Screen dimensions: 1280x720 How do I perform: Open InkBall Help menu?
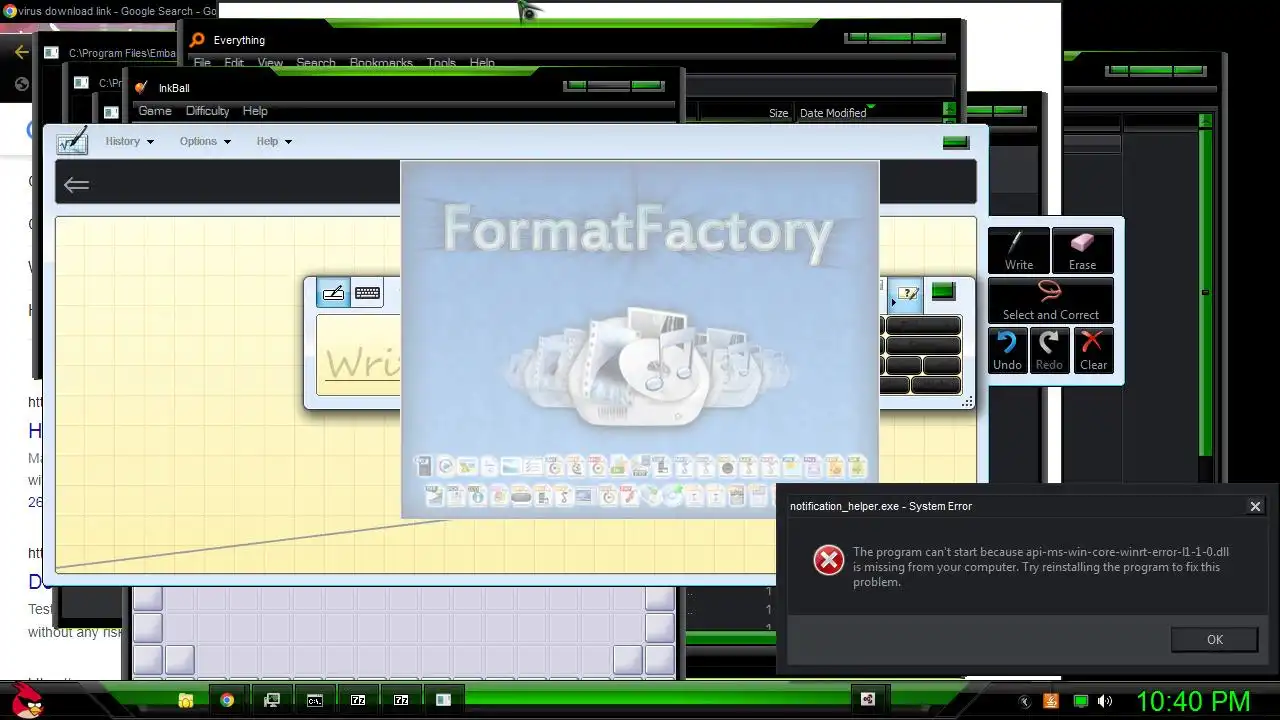coord(255,111)
